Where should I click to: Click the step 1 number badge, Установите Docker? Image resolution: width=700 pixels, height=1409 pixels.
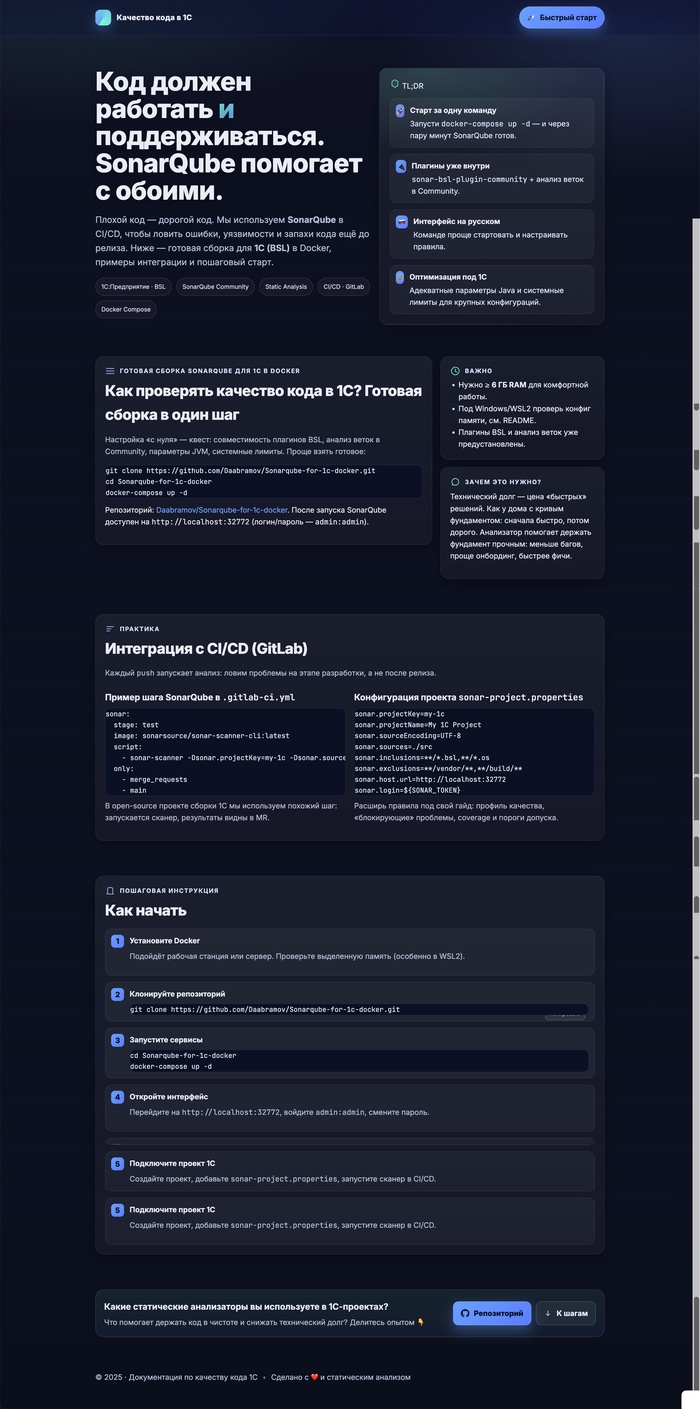tap(117, 941)
